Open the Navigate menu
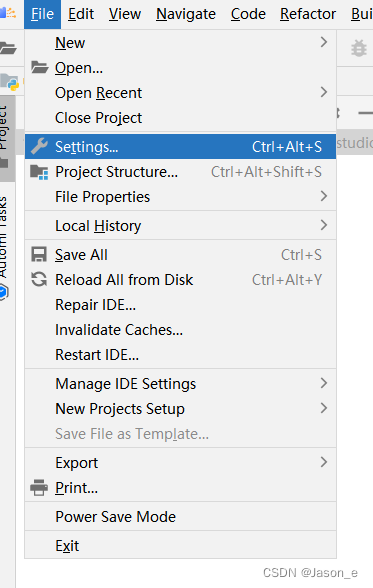The height and width of the screenshot is (588, 373). [186, 14]
